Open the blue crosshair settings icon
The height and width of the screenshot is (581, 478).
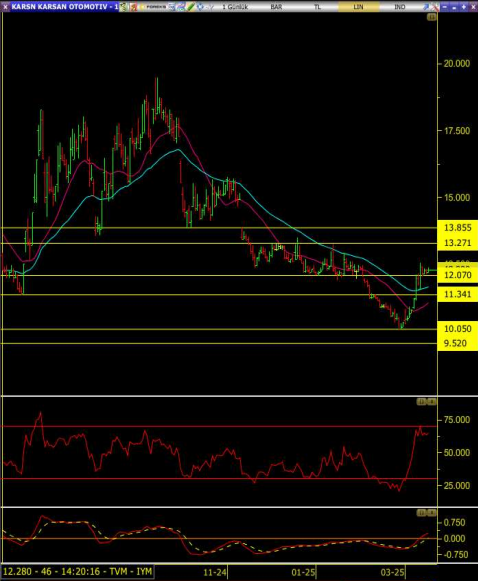(x=200, y=7)
